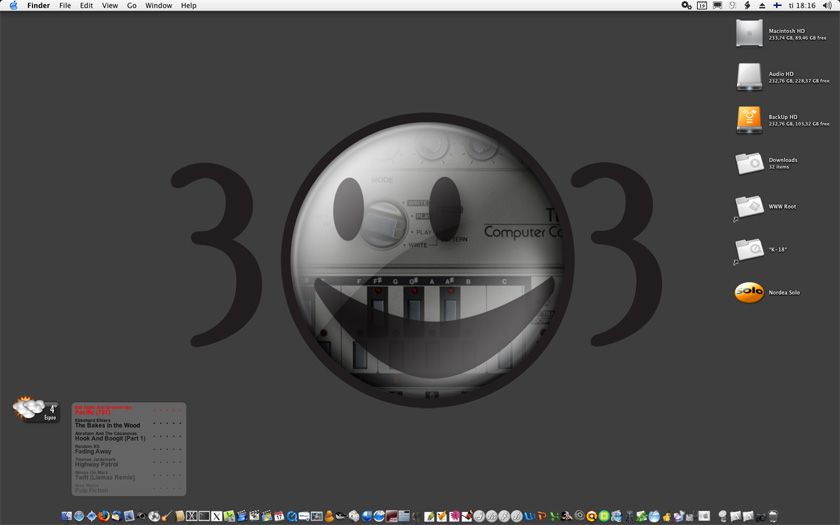This screenshot has width=840, height=525.
Task: Select the WWW Root folder alias
Action: (749, 206)
